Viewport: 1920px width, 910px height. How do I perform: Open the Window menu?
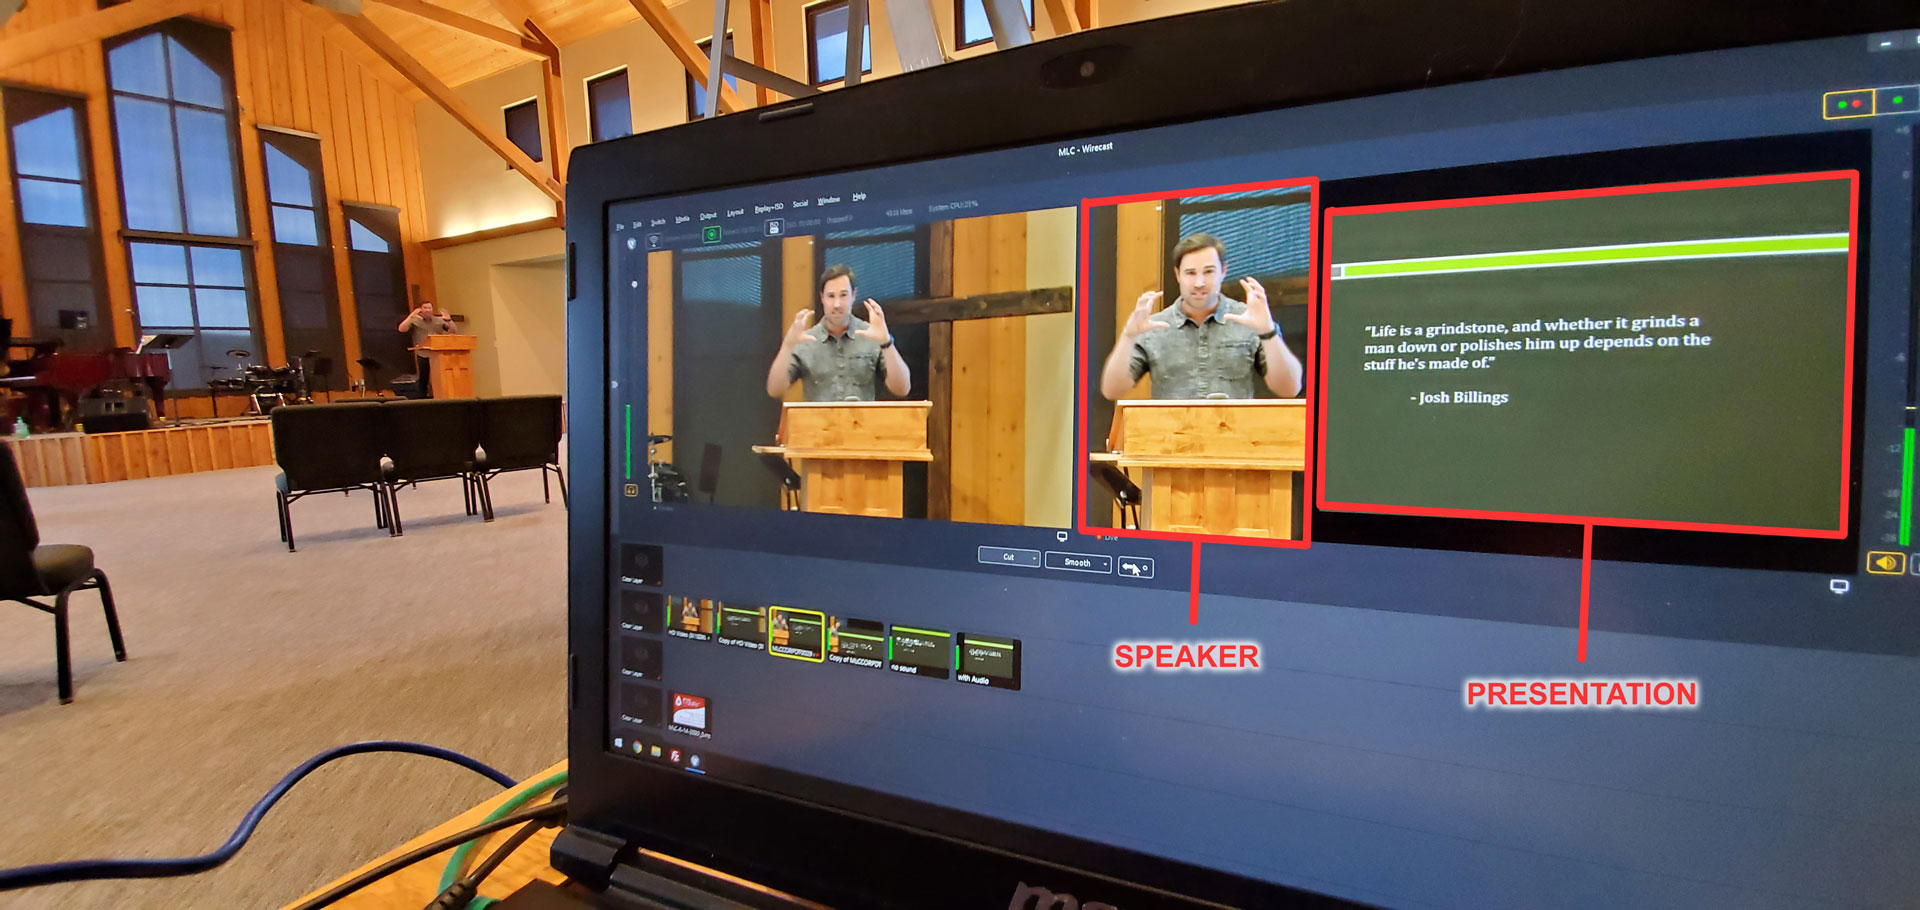(829, 200)
